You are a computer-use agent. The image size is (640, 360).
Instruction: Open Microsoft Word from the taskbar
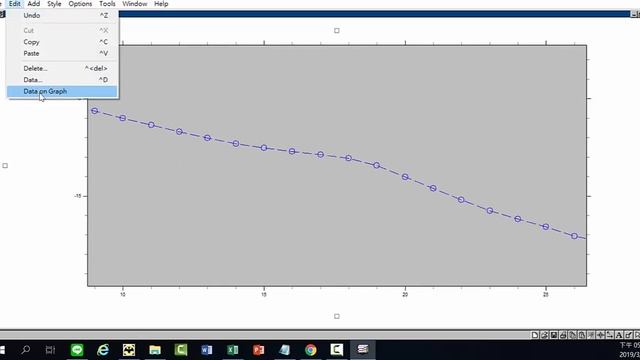tap(207, 350)
